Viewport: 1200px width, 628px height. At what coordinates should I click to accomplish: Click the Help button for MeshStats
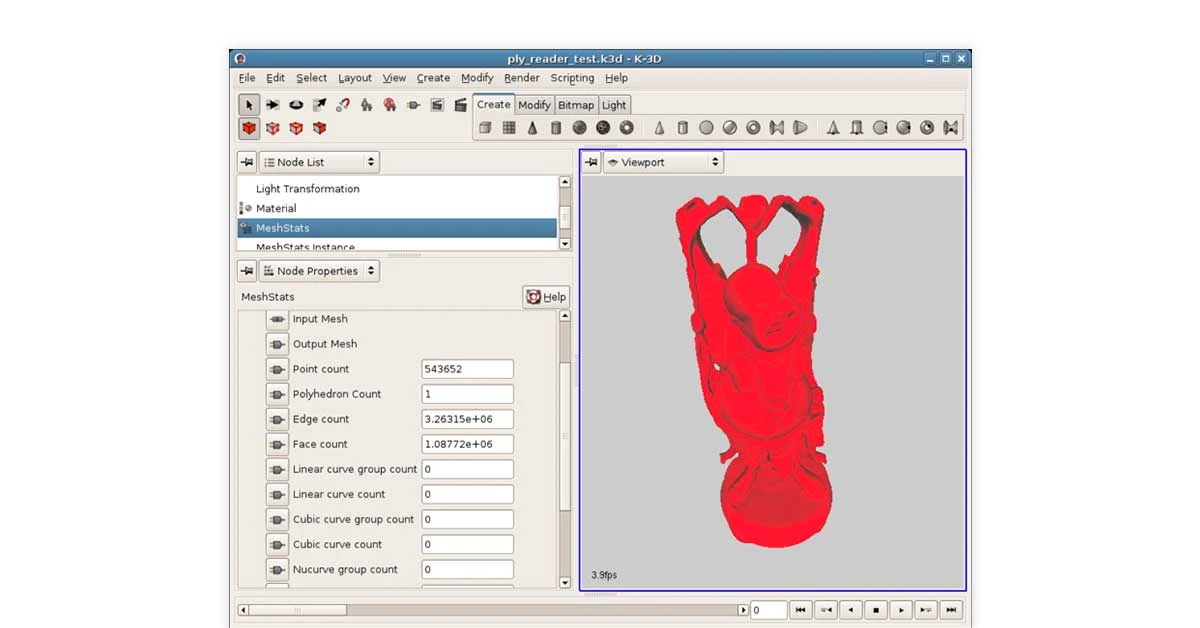[x=545, y=296]
